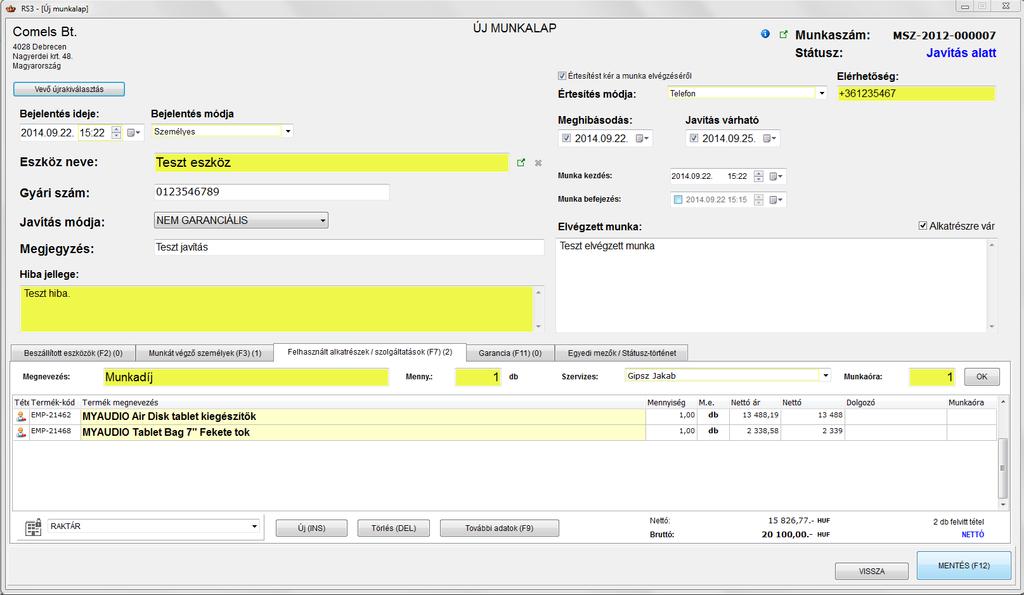Viewport: 1024px width, 595px height.
Task: Click the Munka kezdés time spinner
Action: point(758,176)
